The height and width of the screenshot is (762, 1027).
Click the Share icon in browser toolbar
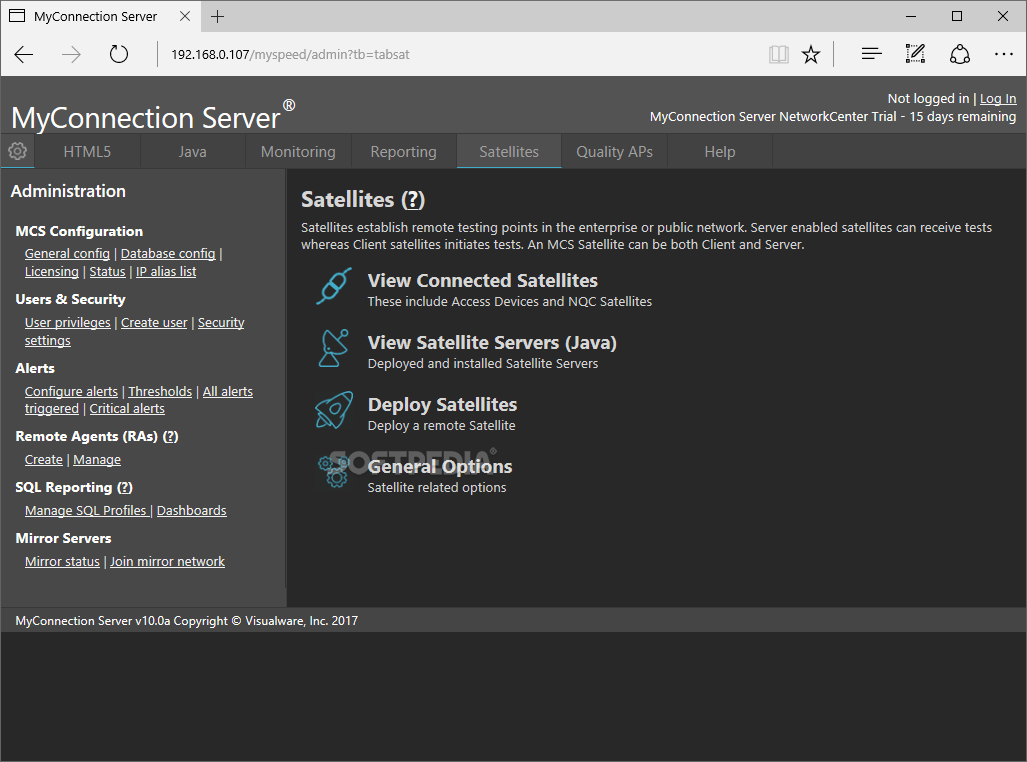pyautogui.click(x=960, y=54)
